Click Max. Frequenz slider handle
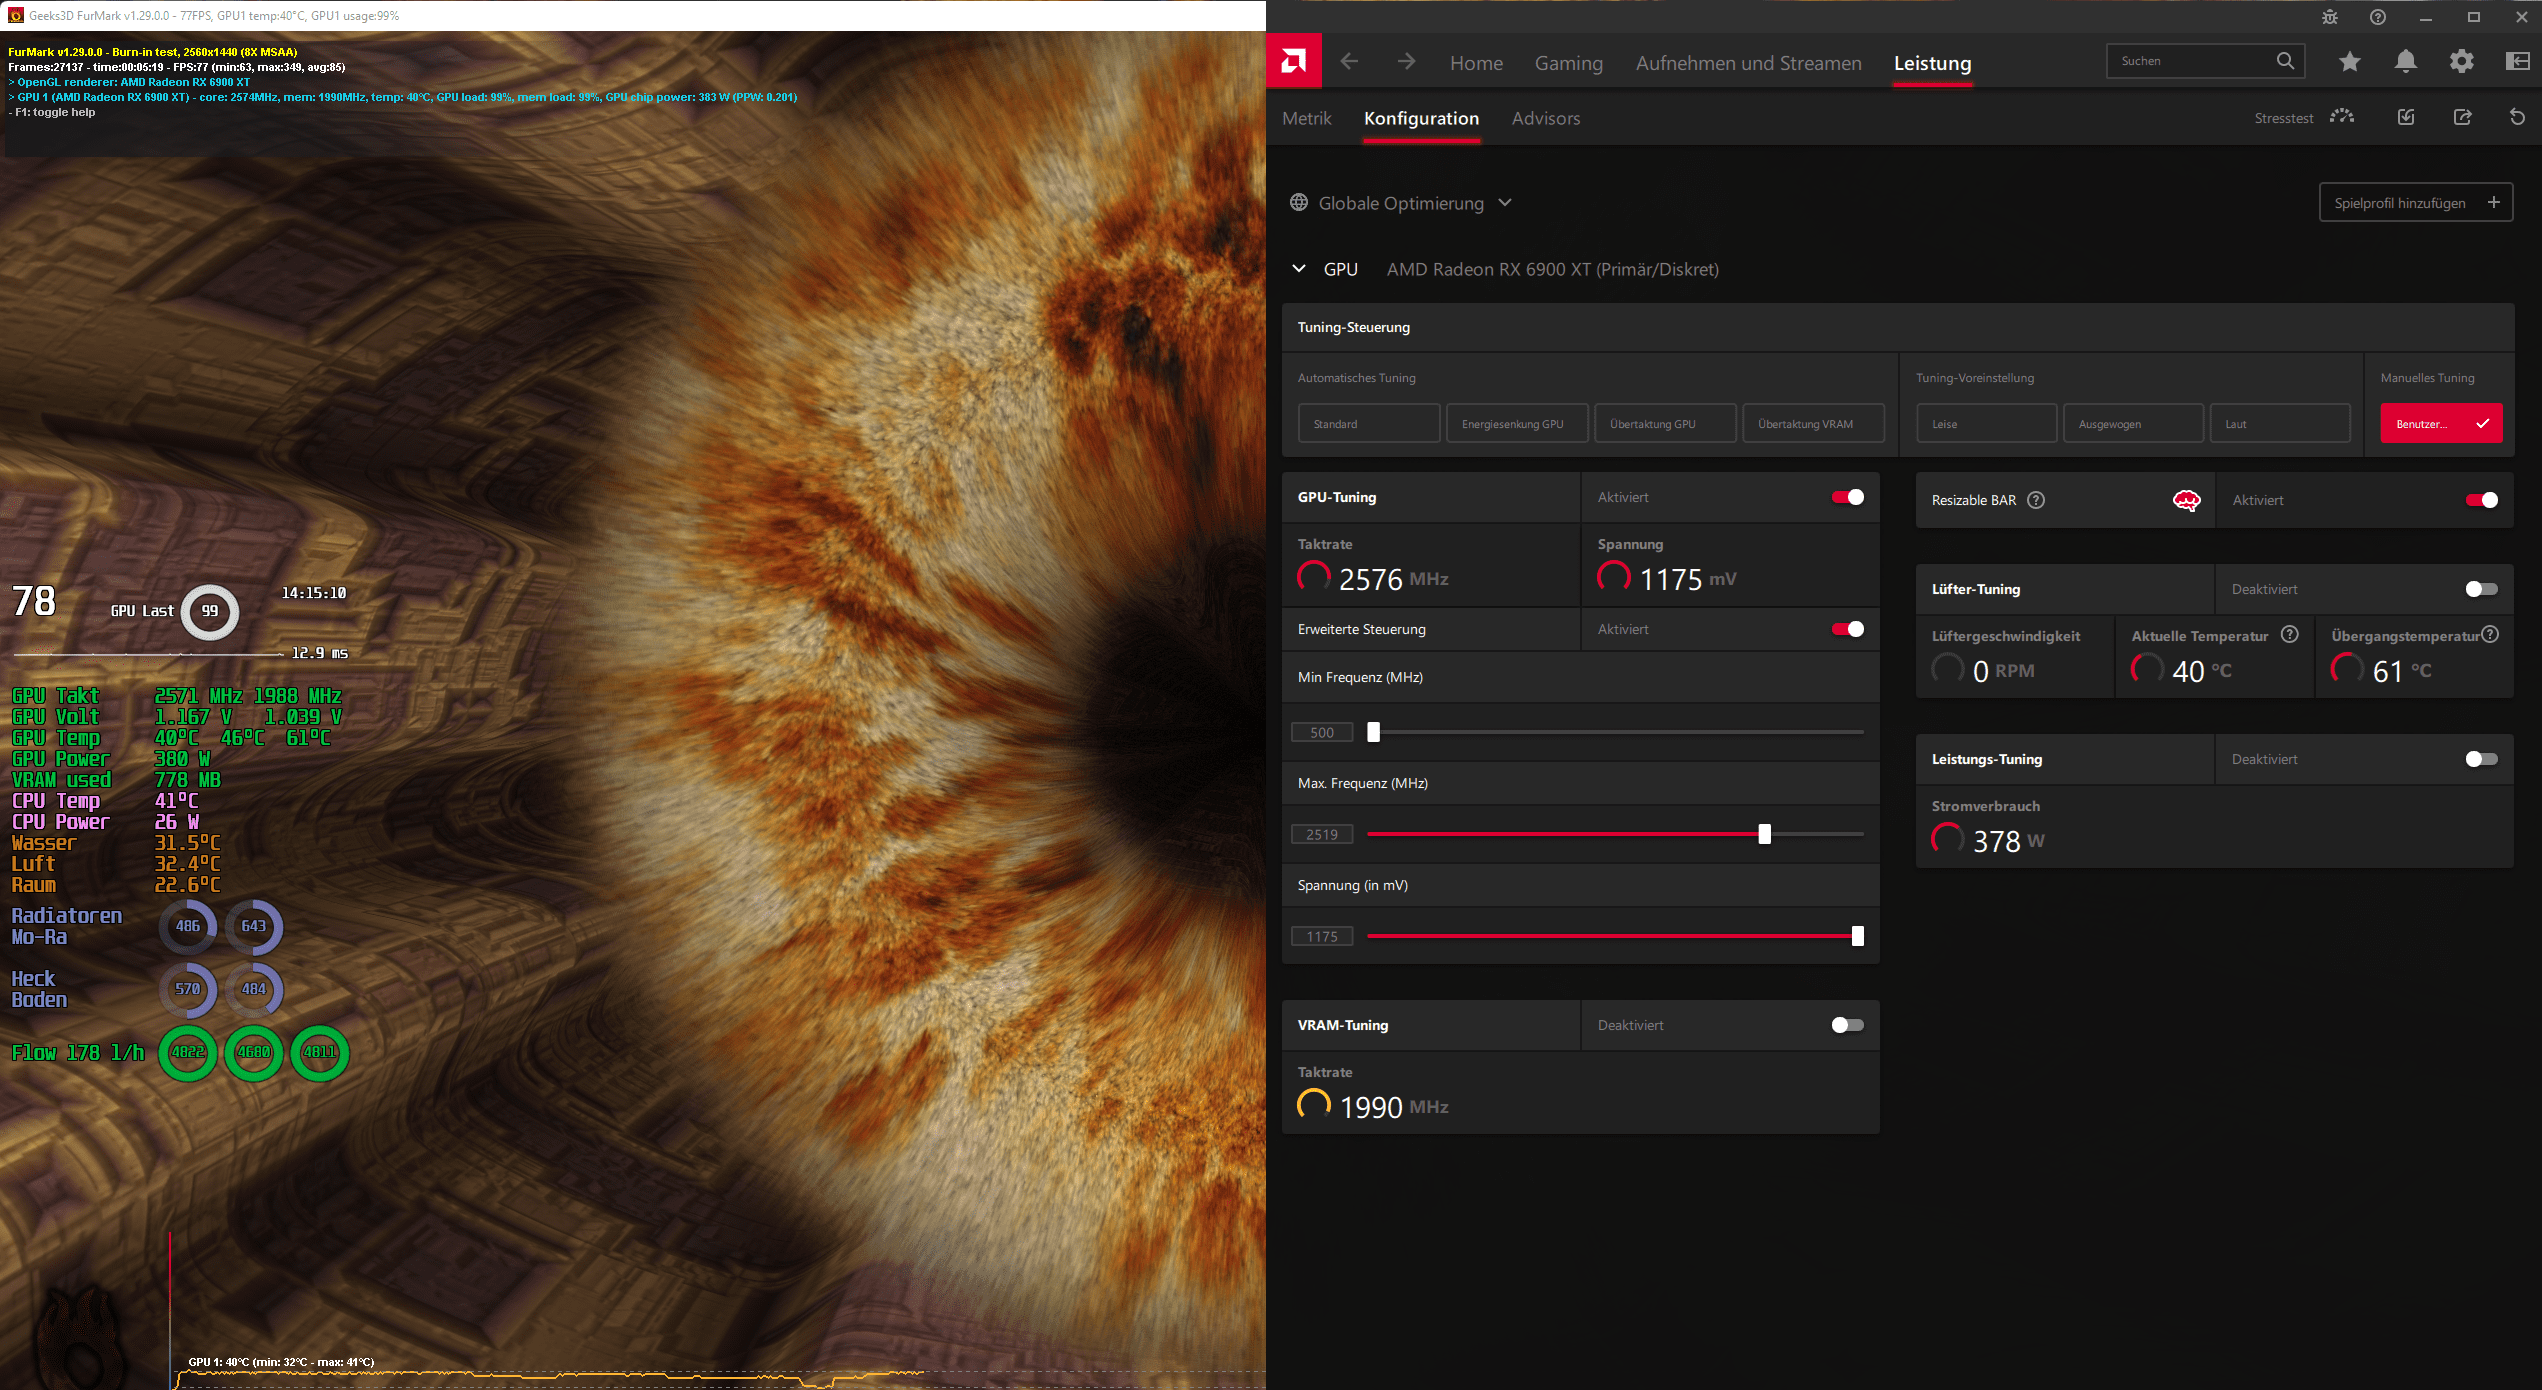This screenshot has width=2542, height=1390. coord(1764,834)
